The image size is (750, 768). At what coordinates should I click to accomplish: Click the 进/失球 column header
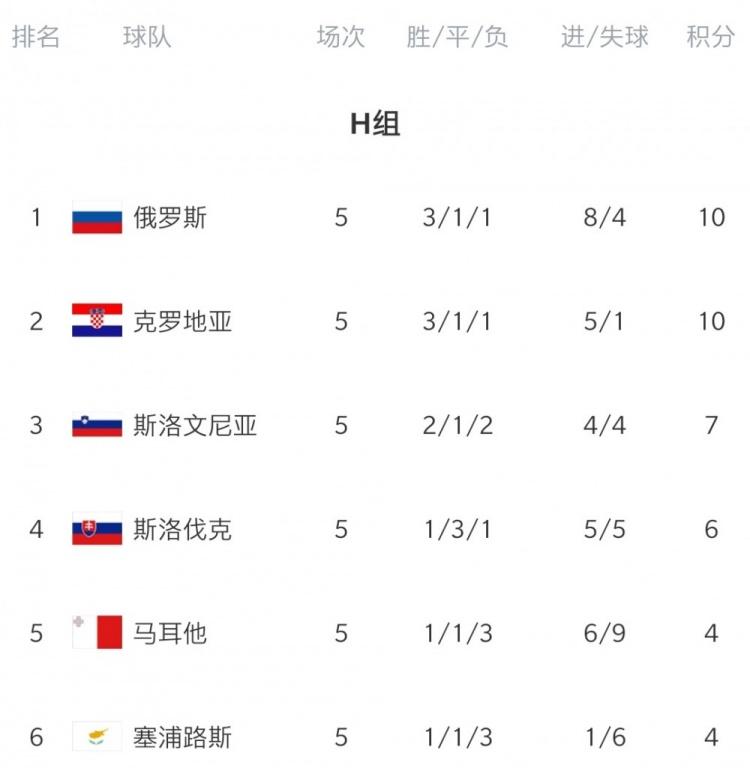pos(604,37)
